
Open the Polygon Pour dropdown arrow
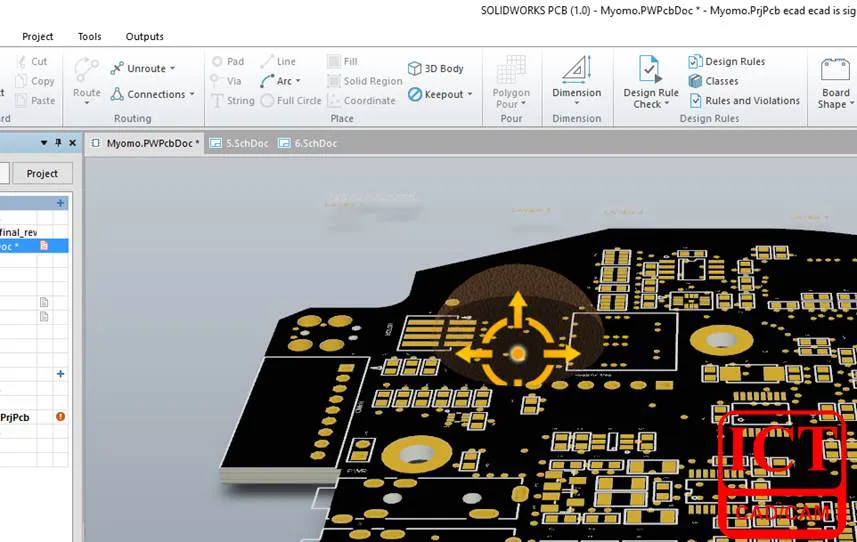coord(524,103)
